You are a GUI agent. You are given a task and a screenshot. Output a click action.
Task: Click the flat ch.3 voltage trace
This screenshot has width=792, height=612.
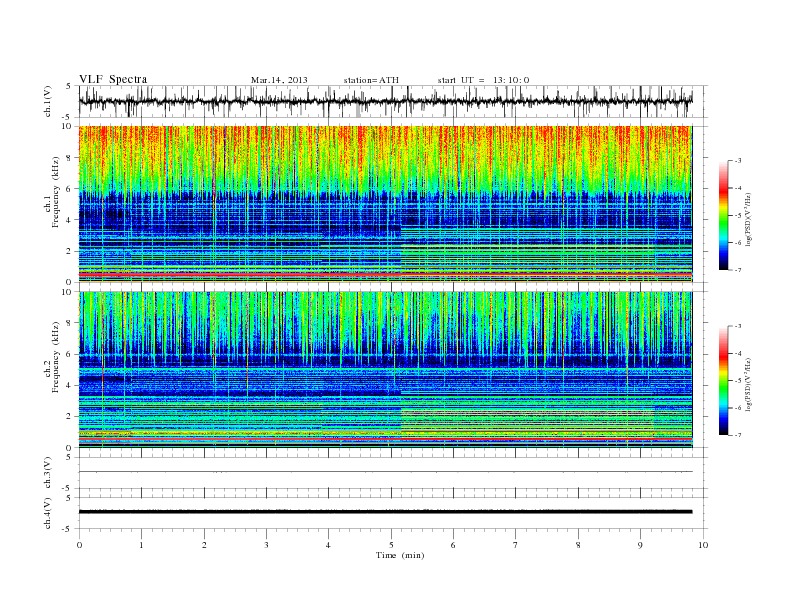click(x=385, y=472)
